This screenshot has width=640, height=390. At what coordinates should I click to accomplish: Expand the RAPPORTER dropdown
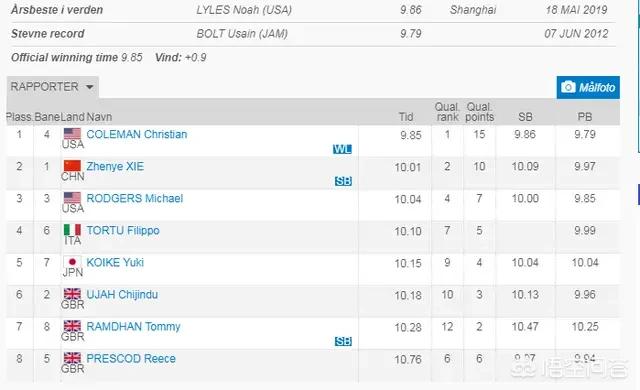click(52, 87)
